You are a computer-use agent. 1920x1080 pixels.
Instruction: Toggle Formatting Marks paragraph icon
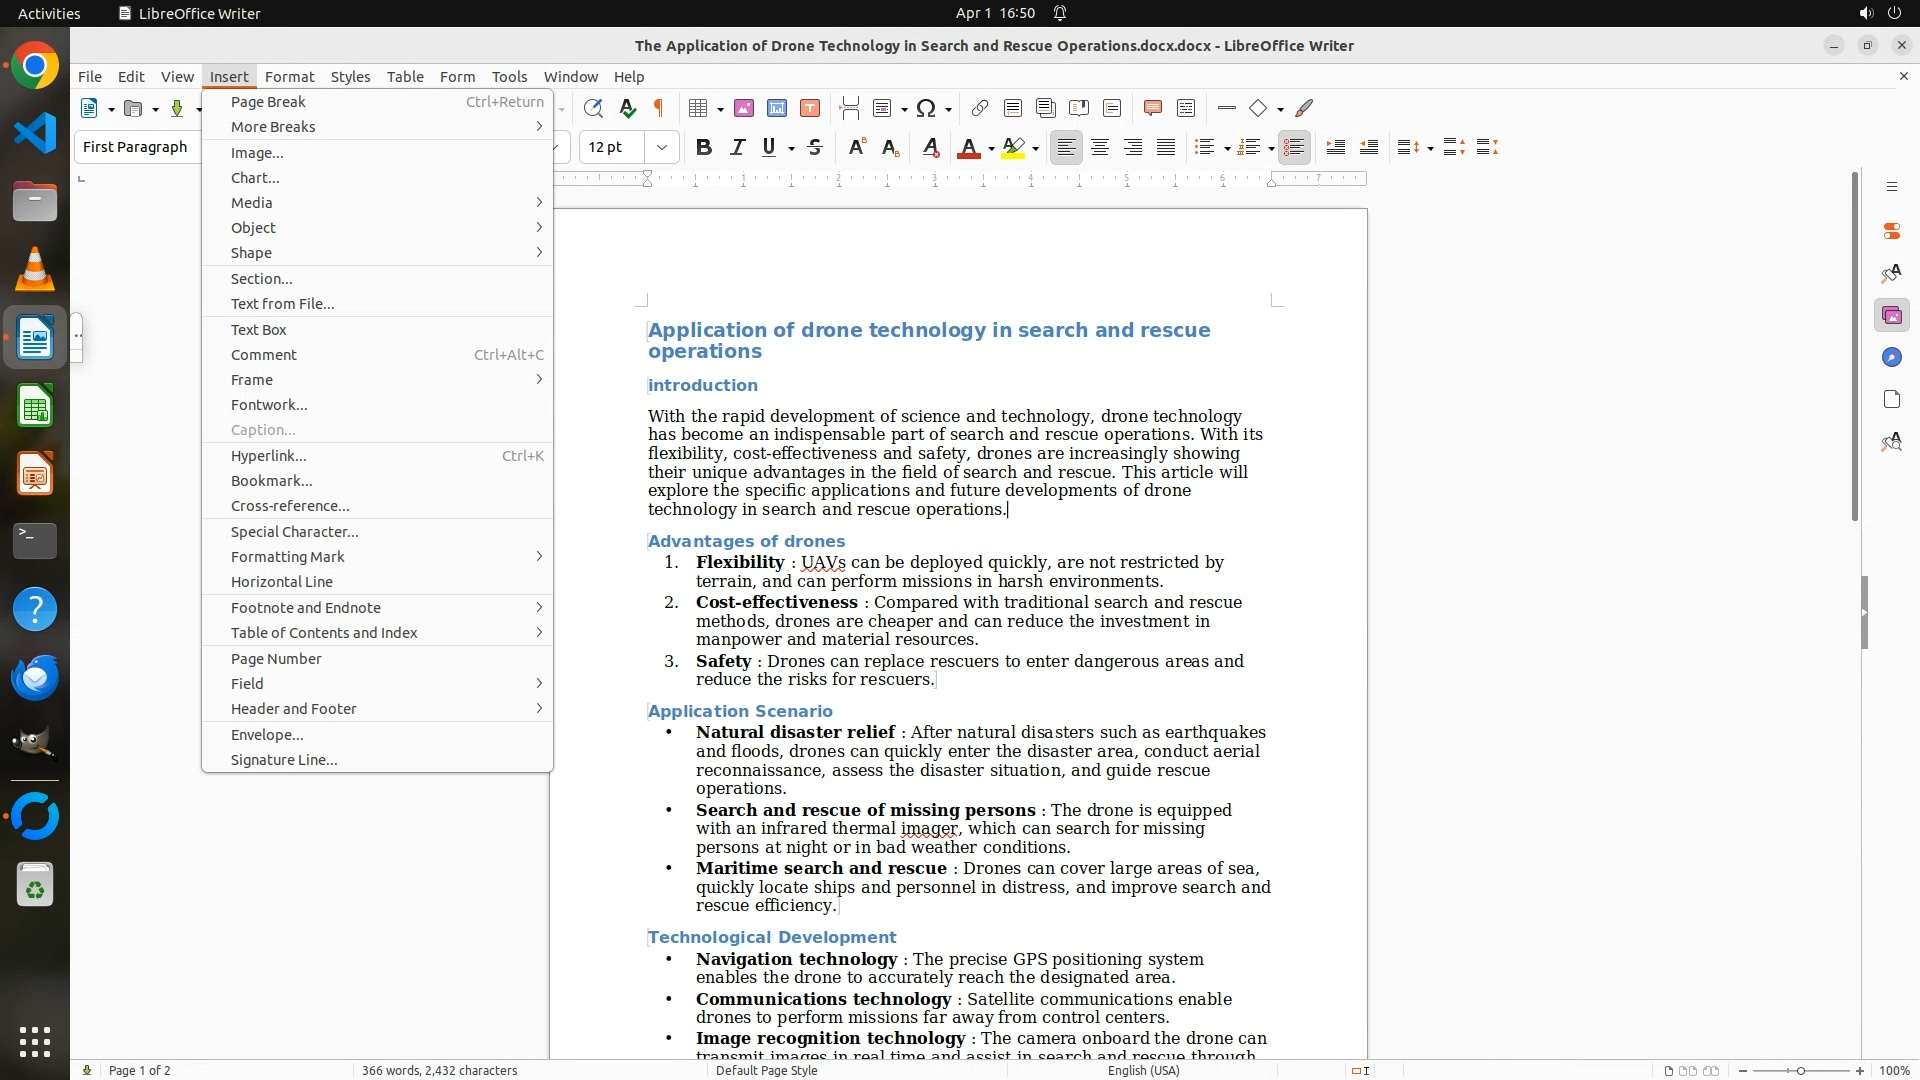pos(659,108)
